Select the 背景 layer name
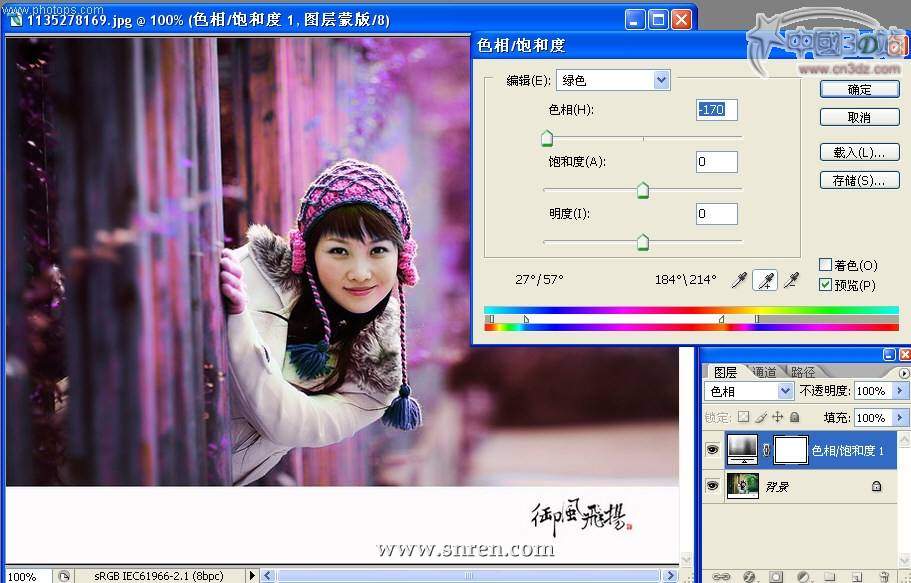The image size is (911, 583). (777, 487)
